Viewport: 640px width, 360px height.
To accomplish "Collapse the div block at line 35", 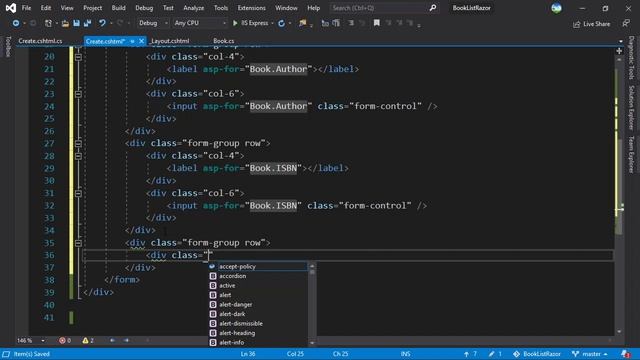I will point(78,243).
